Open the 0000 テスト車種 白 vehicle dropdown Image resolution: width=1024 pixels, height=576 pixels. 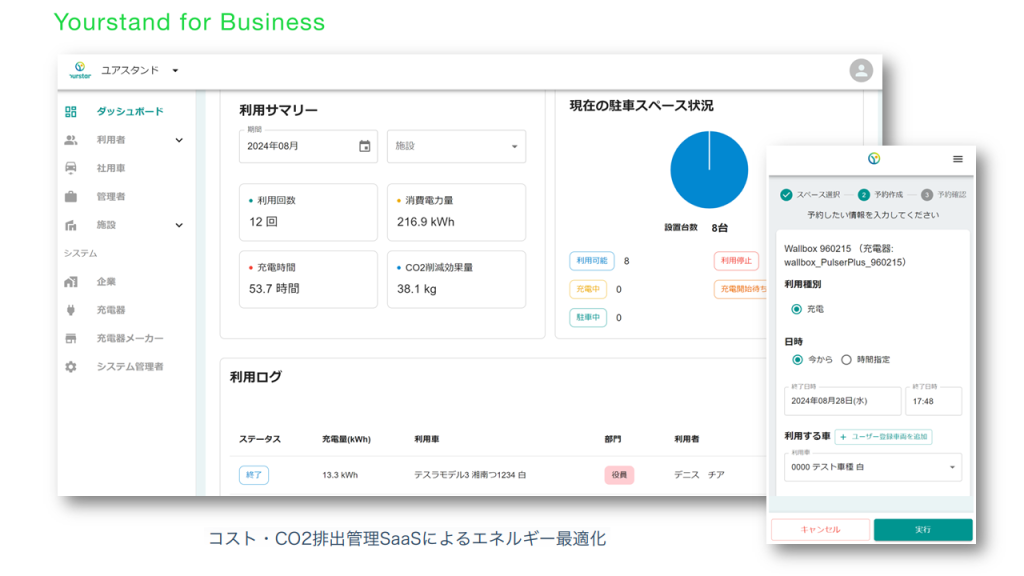coord(870,467)
